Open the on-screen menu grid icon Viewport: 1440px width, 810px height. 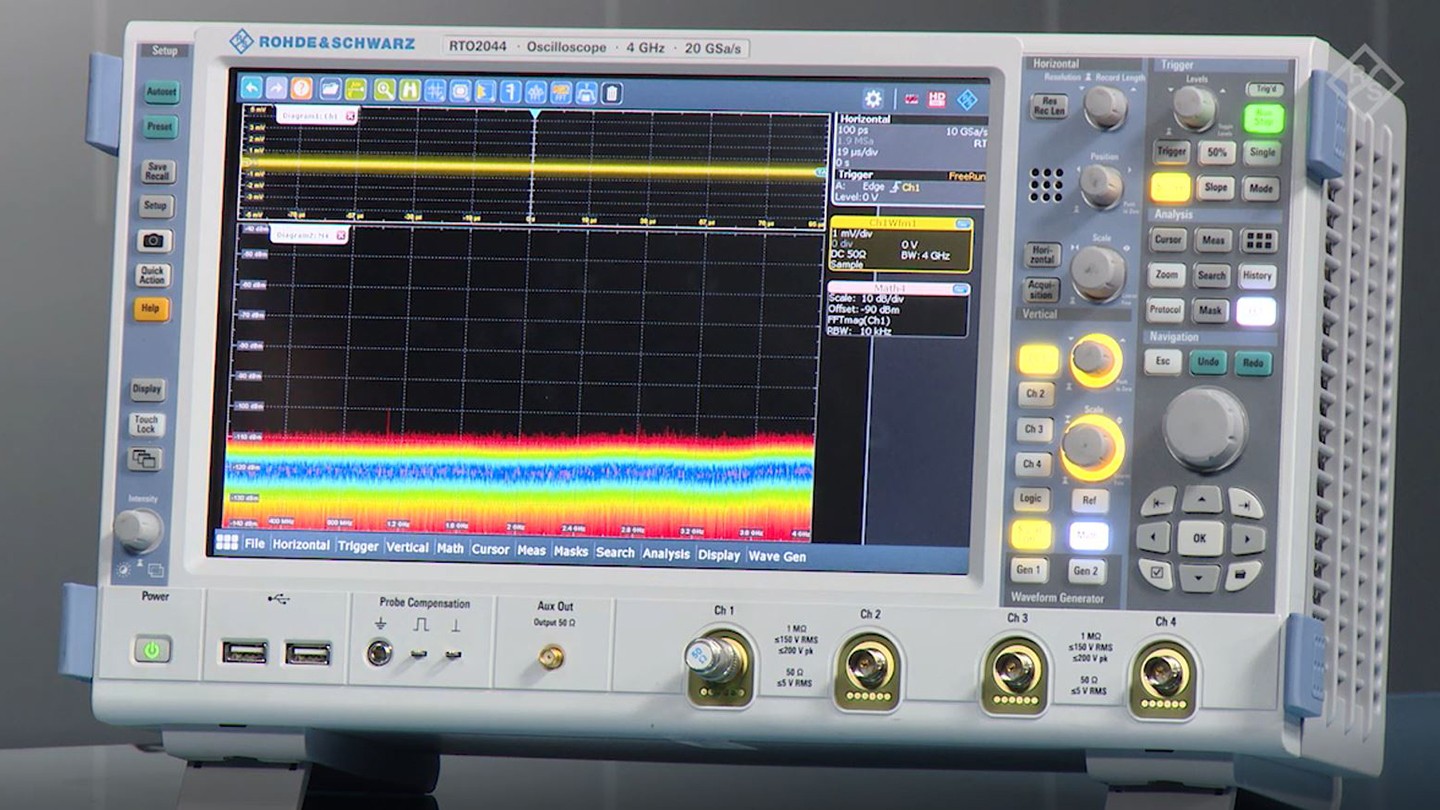[226, 542]
